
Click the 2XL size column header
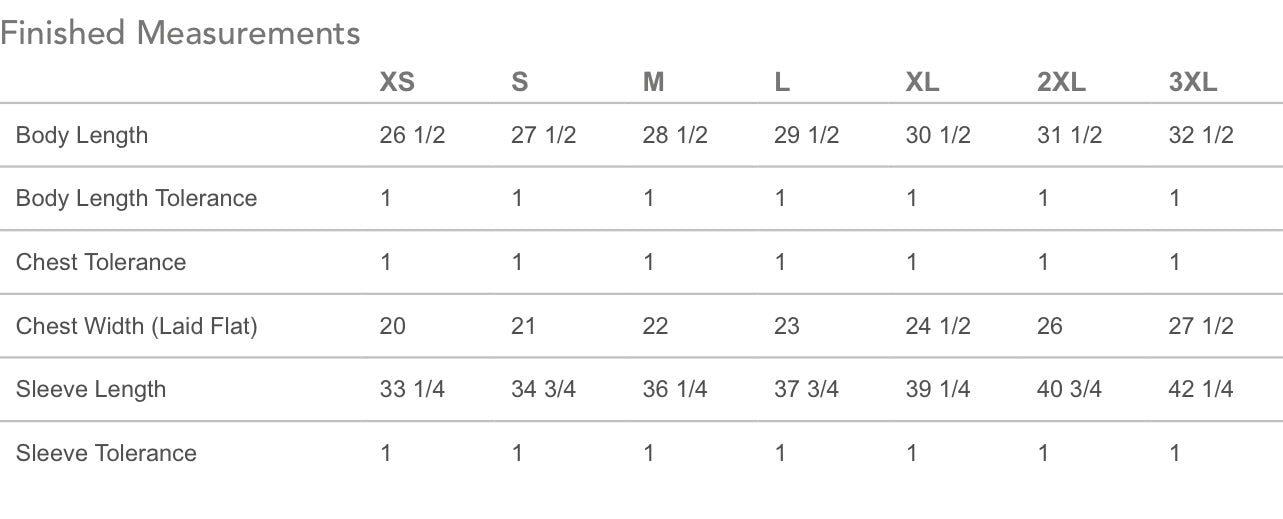pos(1061,82)
